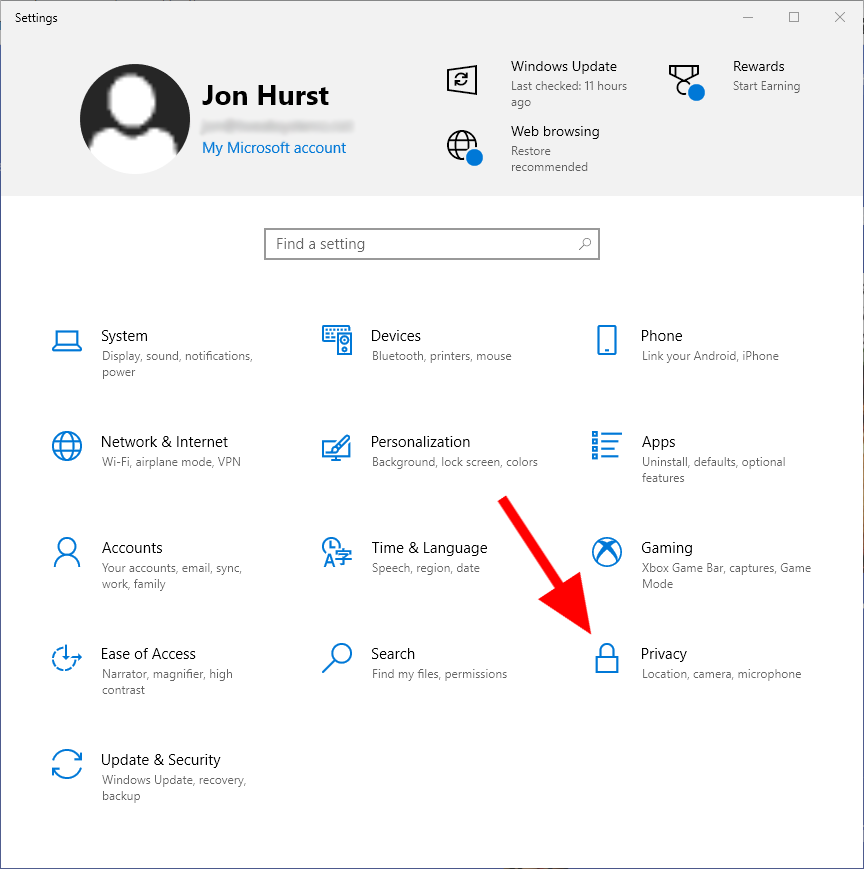Go to Personalization label
864x869 pixels.
(420, 442)
